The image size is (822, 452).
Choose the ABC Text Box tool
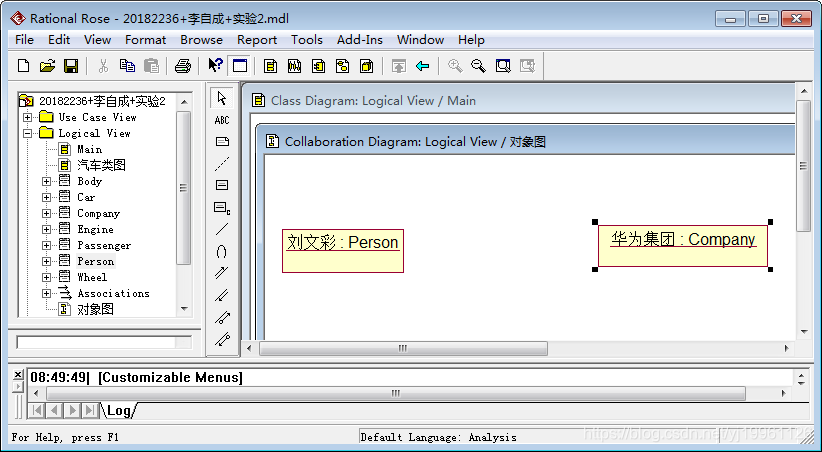coord(222,120)
